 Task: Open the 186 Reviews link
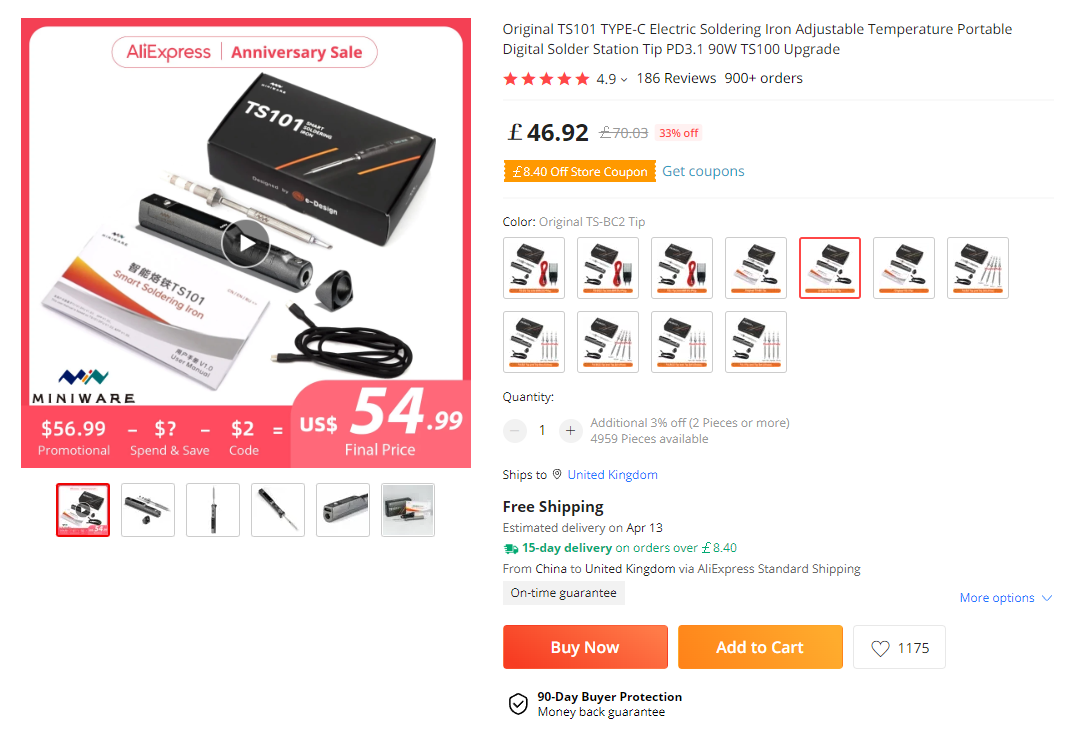click(676, 78)
